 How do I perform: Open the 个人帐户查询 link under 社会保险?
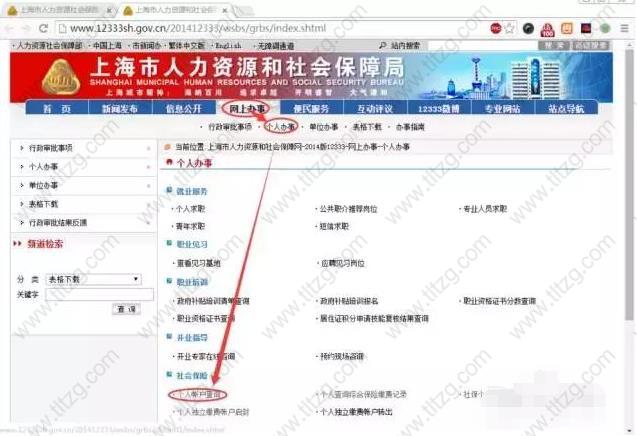click(x=199, y=394)
